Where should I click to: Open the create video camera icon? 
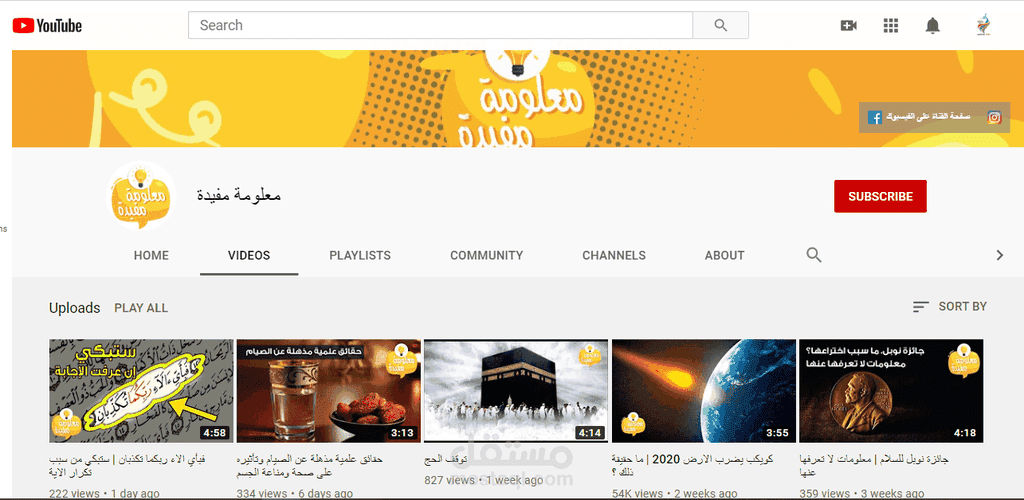(x=848, y=25)
